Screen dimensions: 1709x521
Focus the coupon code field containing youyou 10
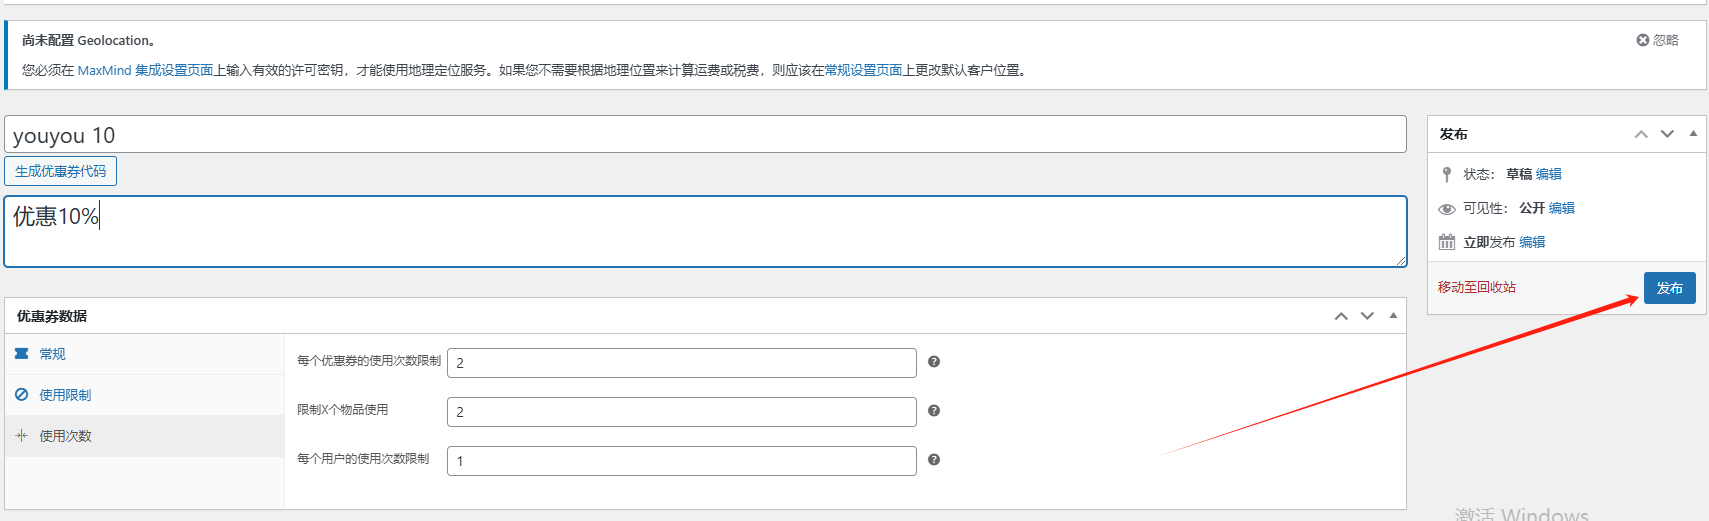pos(705,135)
